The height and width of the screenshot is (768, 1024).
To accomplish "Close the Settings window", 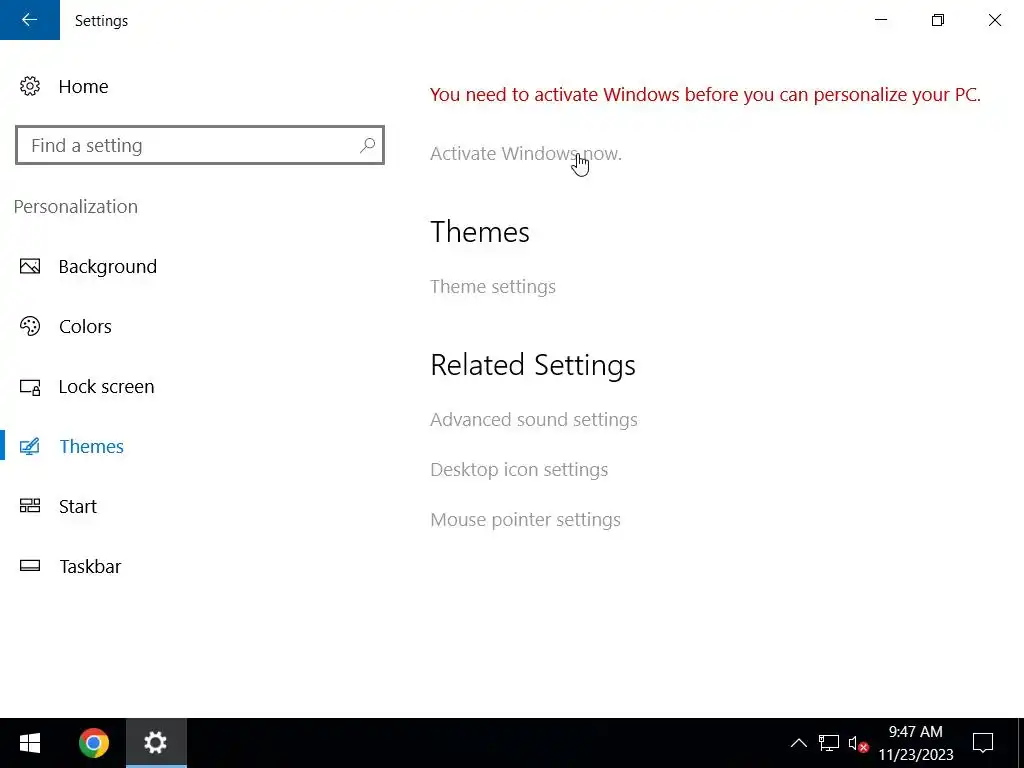I will pos(995,20).
